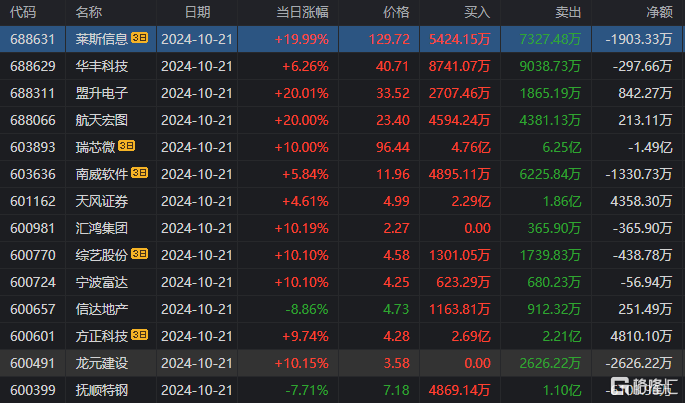
Task: Click the 3日 badge beside 综艺股份
Action: tap(139, 254)
